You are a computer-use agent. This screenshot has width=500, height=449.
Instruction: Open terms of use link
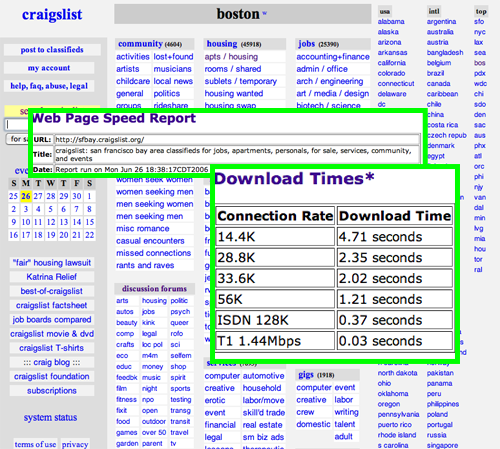[35, 444]
